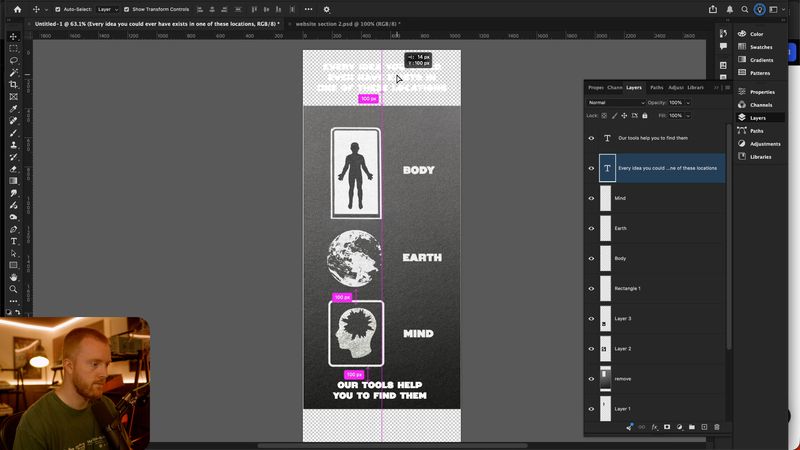Switch to the Paths tab

pyautogui.click(x=657, y=88)
